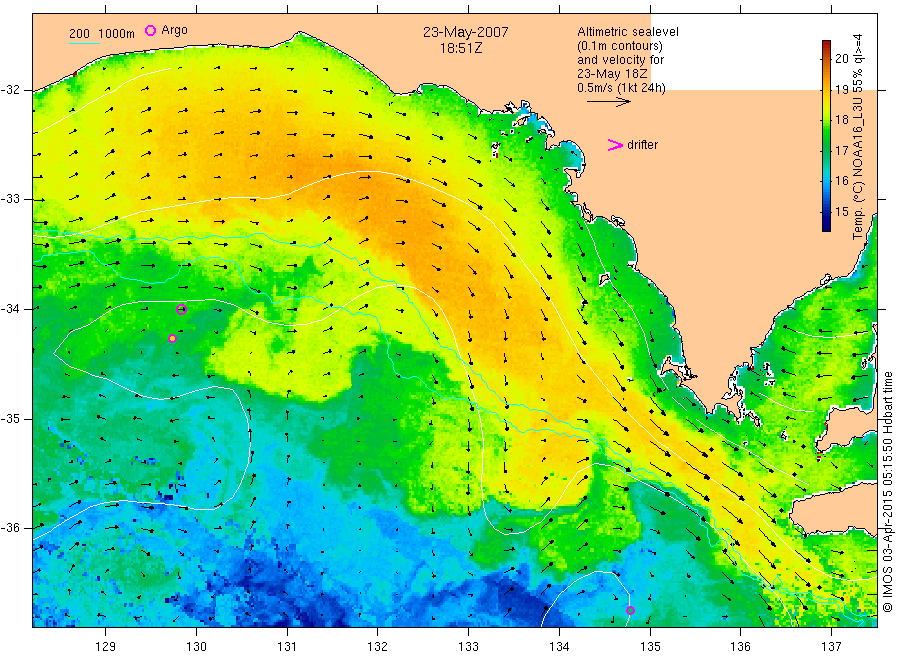This screenshot has width=900, height=660.
Task: Click the longitude axis label '133'
Action: (x=468, y=647)
